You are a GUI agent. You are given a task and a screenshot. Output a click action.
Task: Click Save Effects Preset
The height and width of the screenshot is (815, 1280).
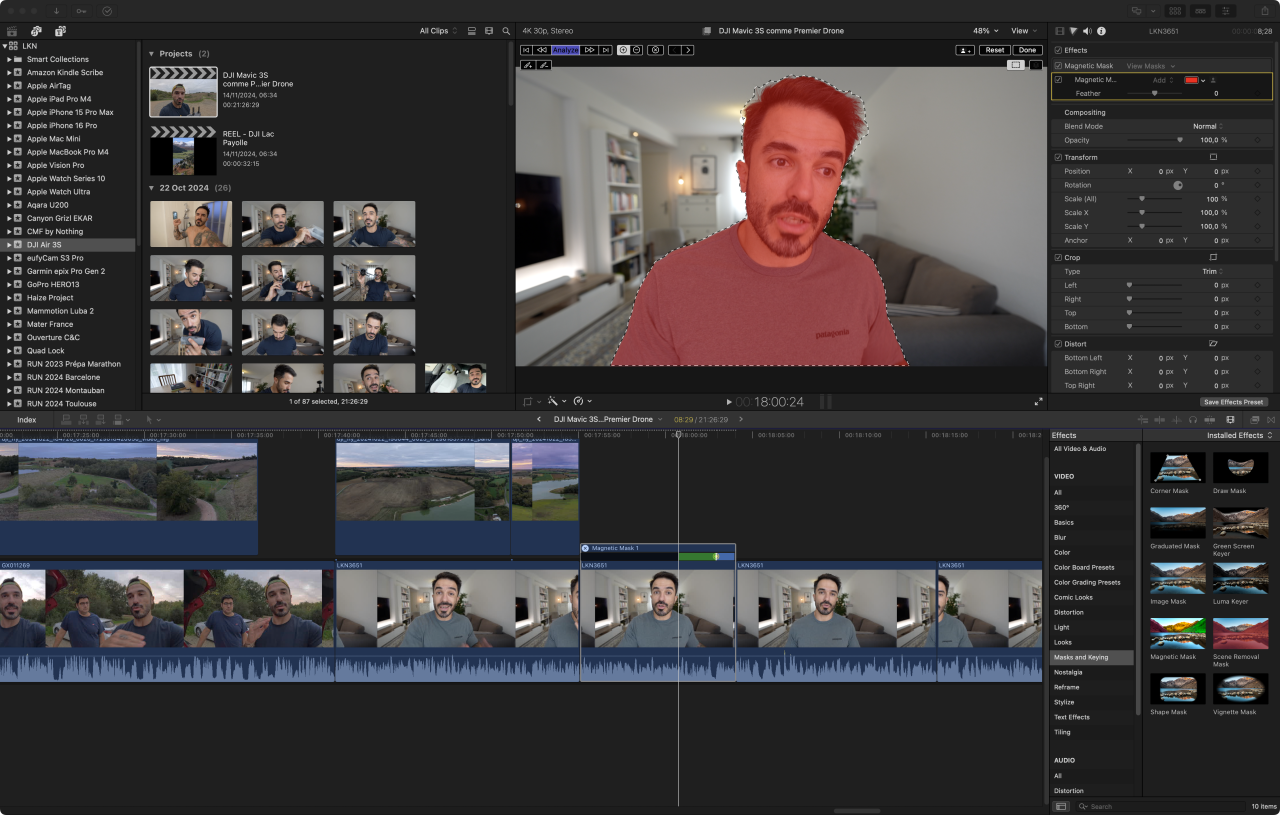tap(1234, 402)
